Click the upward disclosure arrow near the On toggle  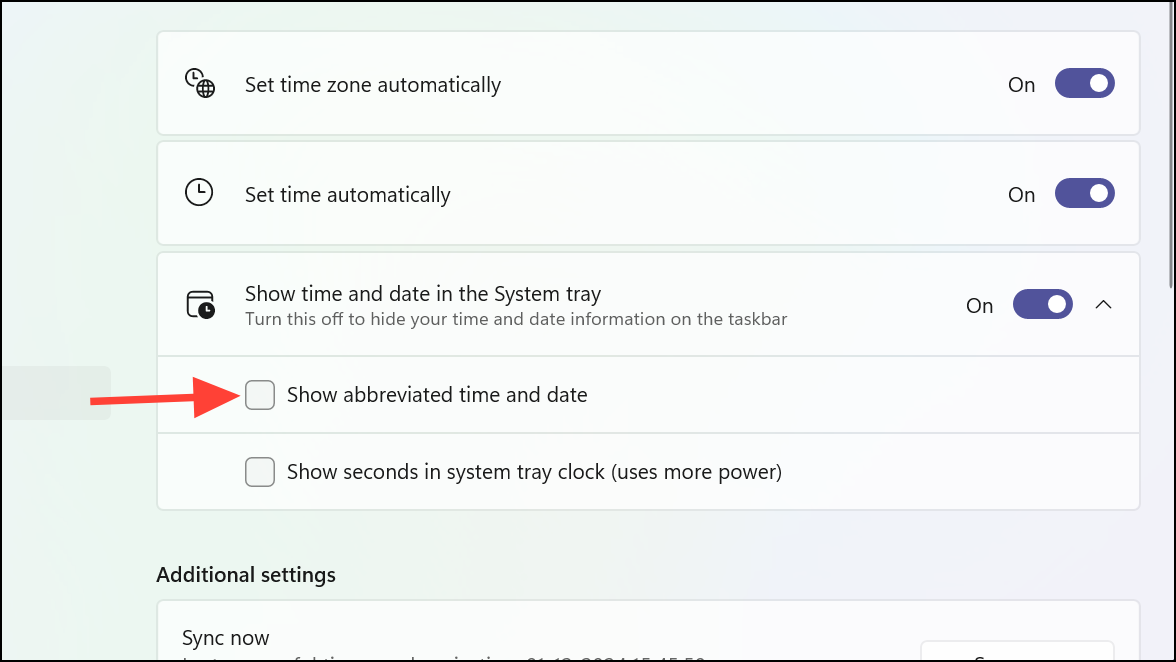pos(1104,304)
